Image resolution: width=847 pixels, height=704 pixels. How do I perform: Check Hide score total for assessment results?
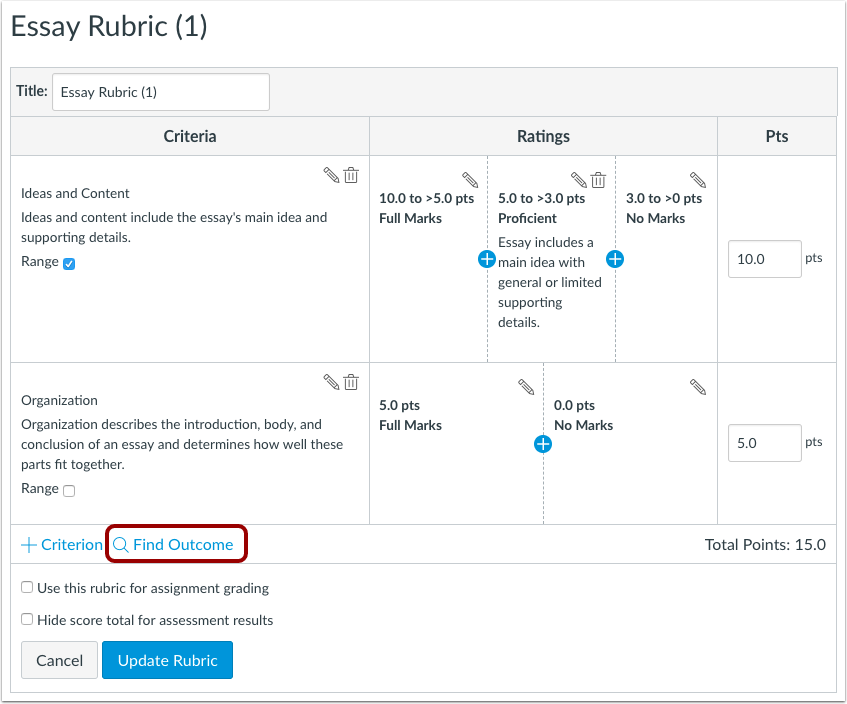[28, 620]
